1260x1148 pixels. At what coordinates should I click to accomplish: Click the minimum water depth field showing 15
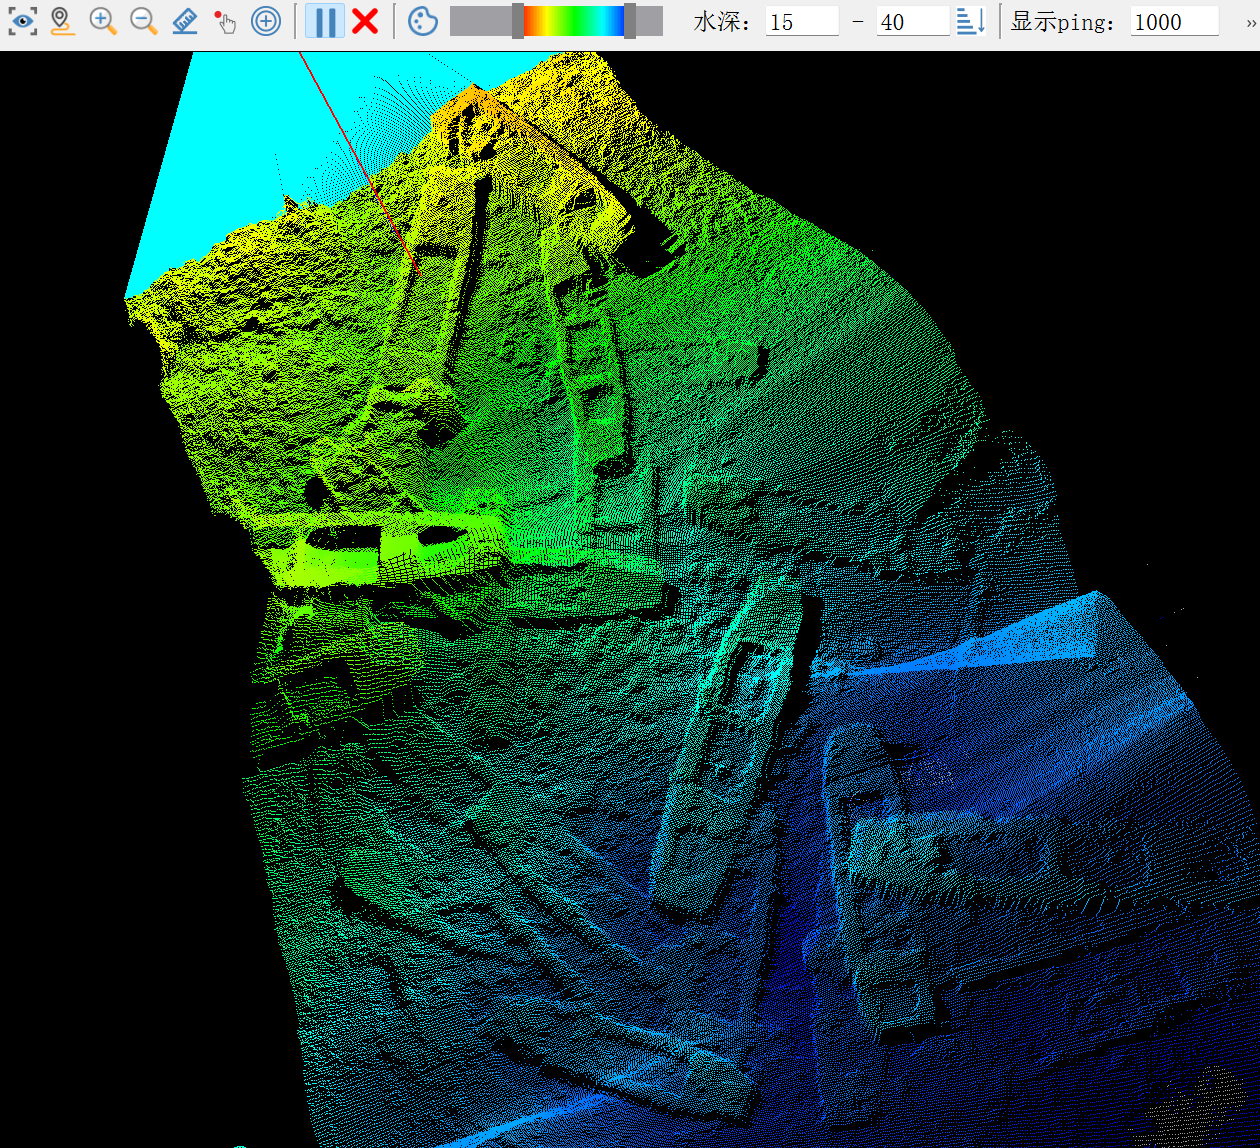click(801, 22)
